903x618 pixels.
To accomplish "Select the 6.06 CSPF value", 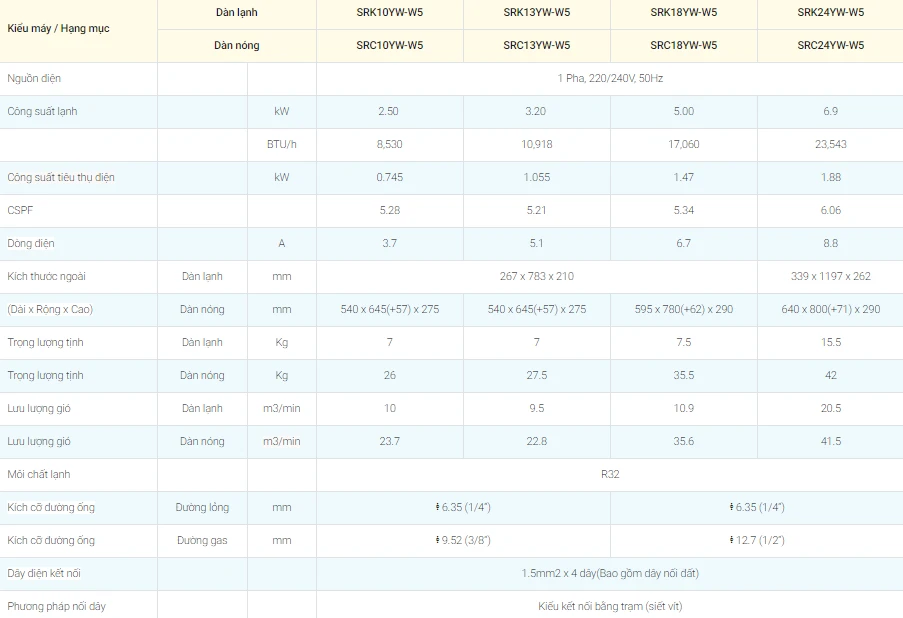I will (830, 210).
